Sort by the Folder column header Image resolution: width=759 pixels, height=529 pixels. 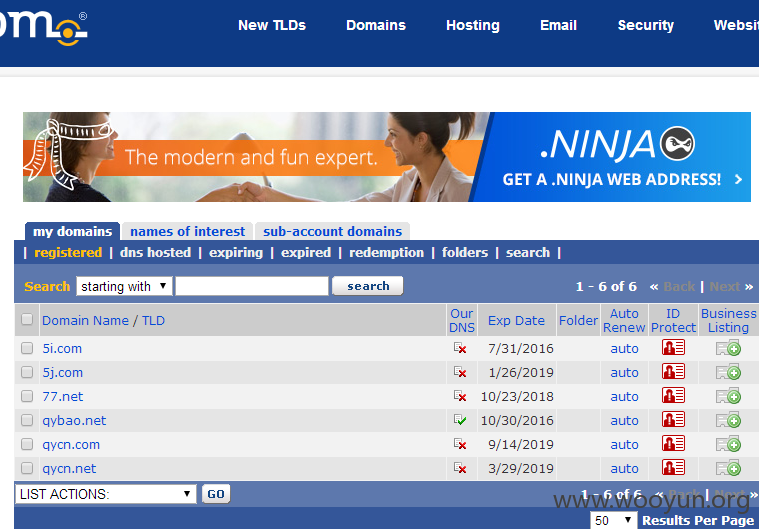click(x=578, y=320)
